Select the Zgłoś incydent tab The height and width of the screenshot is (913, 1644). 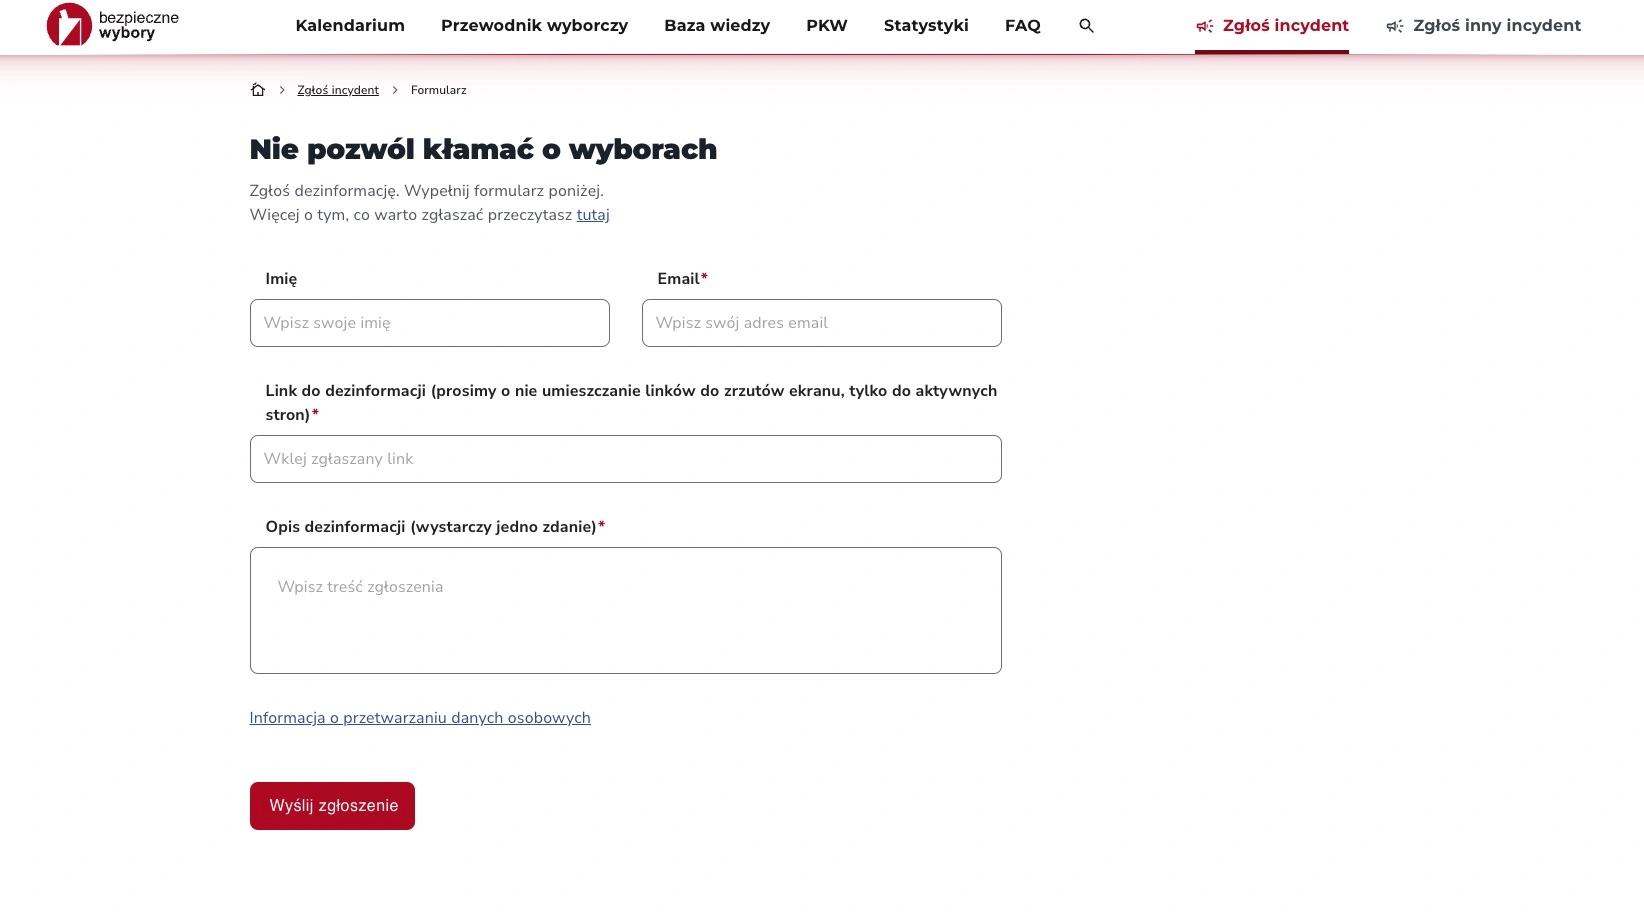[1272, 26]
